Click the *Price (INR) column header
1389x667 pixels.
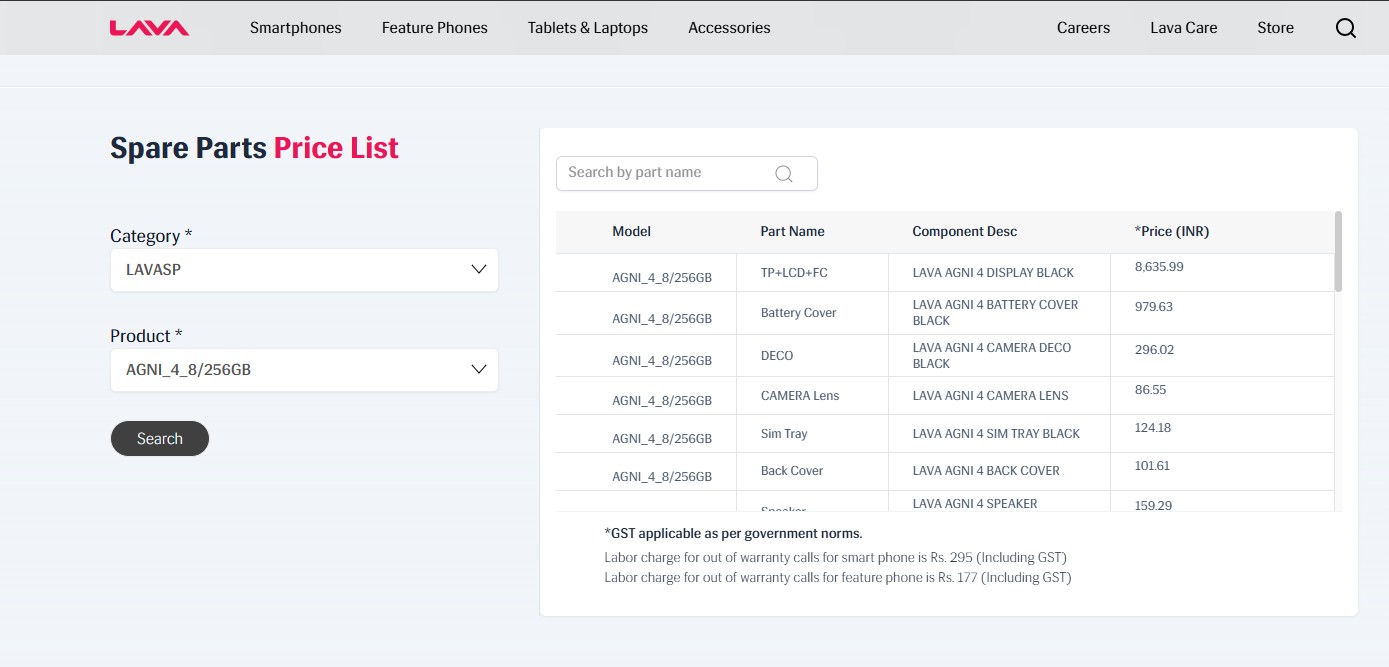point(1171,231)
